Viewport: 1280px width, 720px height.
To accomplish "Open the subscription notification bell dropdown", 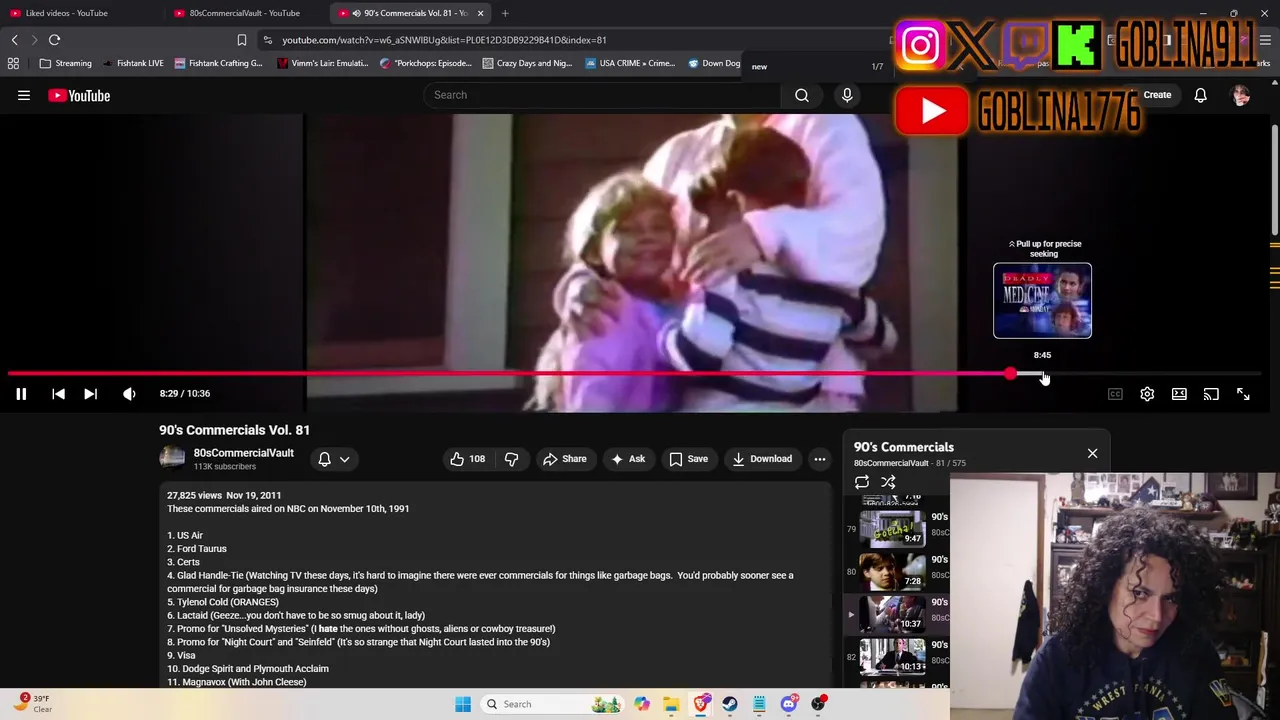I will [x=334, y=459].
